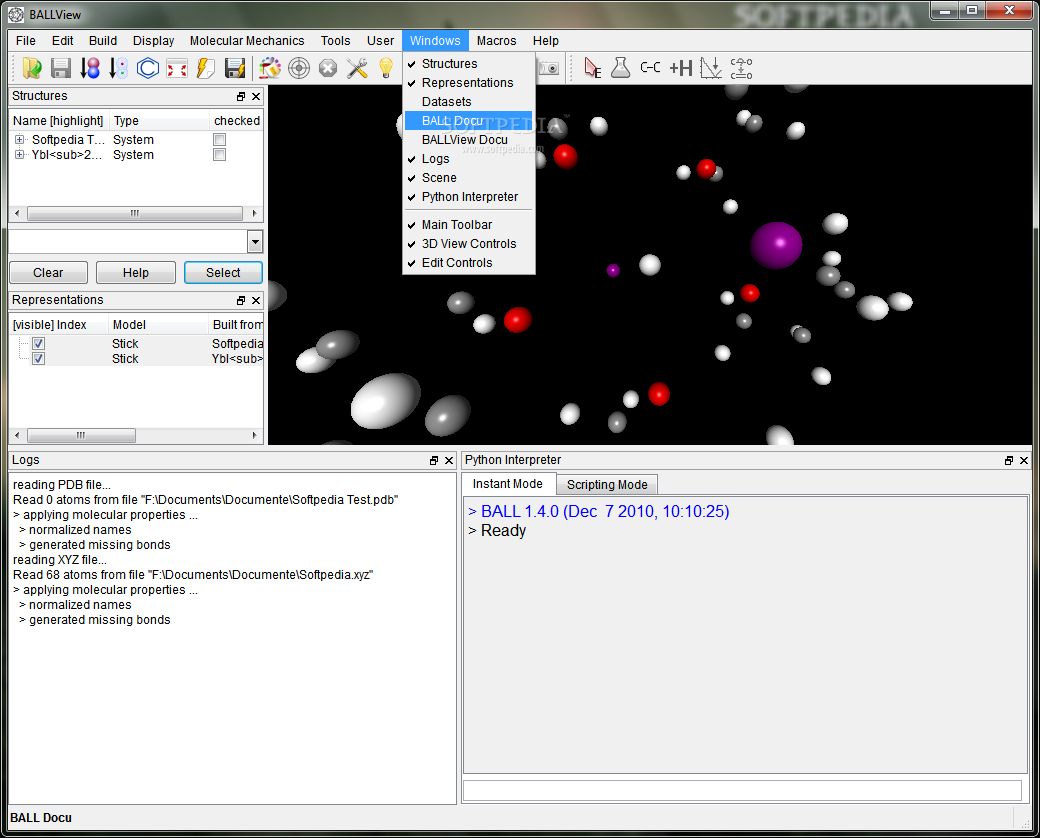This screenshot has height=838, width=1040.
Task: Open preferences with the wrench and screwdriver icon
Action: pos(357,68)
